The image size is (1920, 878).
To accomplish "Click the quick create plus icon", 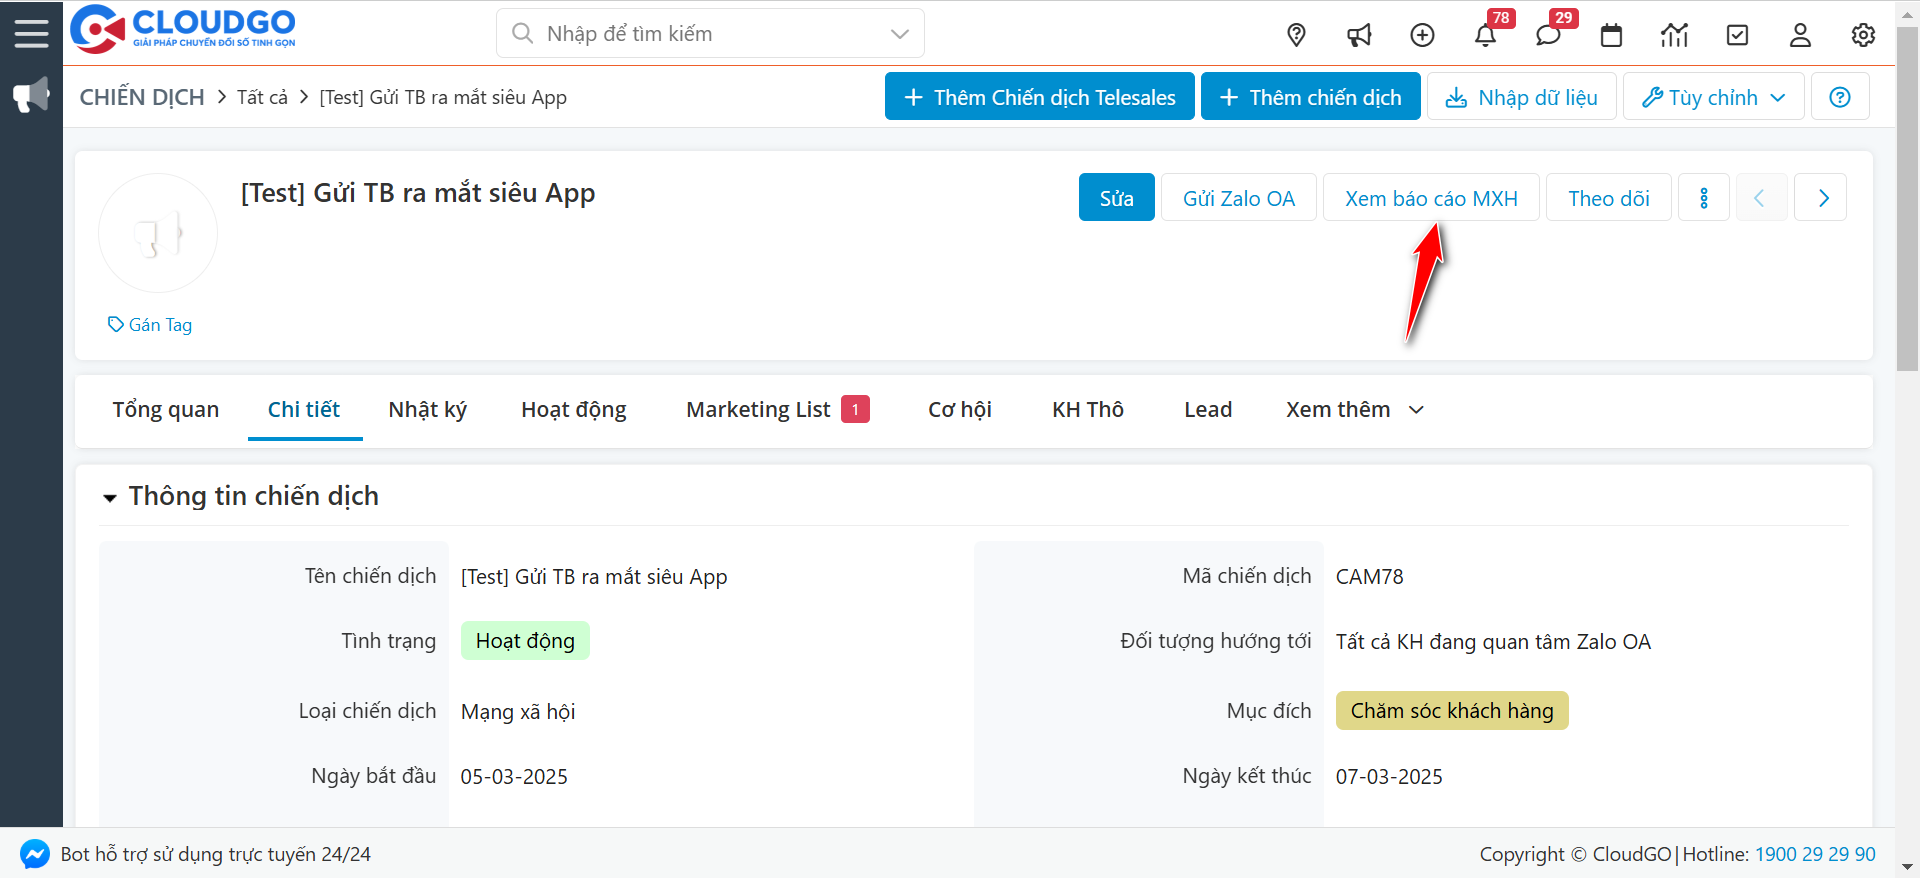I will point(1422,35).
